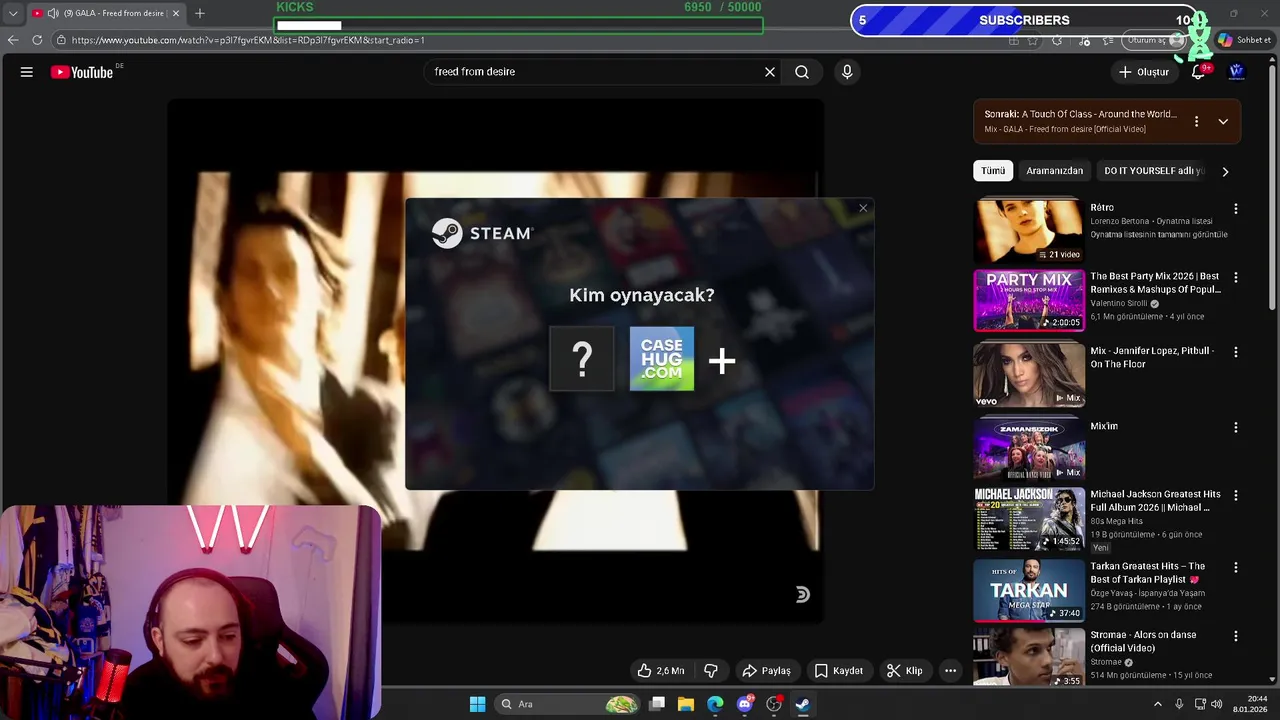Open more options for Jennifer Lopez mix
This screenshot has width=1280, height=720.
[x=1236, y=352]
